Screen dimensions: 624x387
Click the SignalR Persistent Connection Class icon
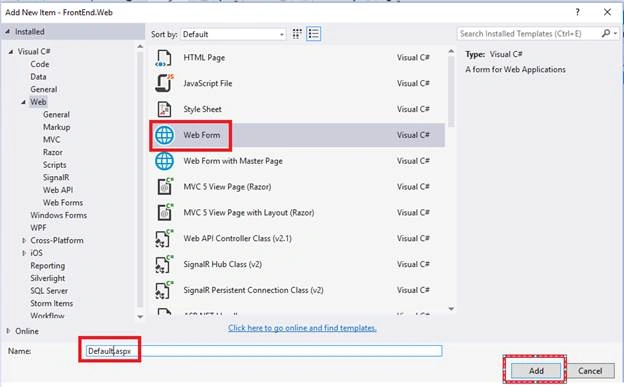164,290
